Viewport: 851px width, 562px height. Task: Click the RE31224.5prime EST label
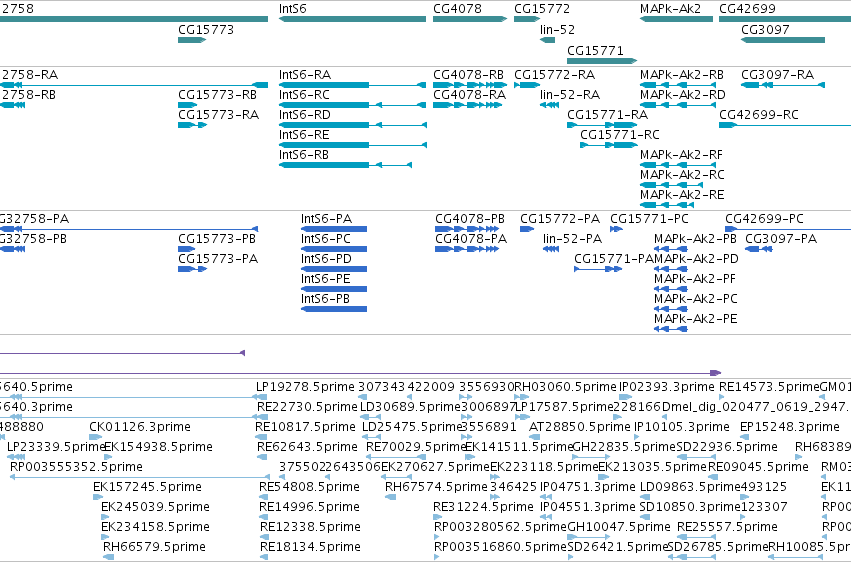[484, 507]
